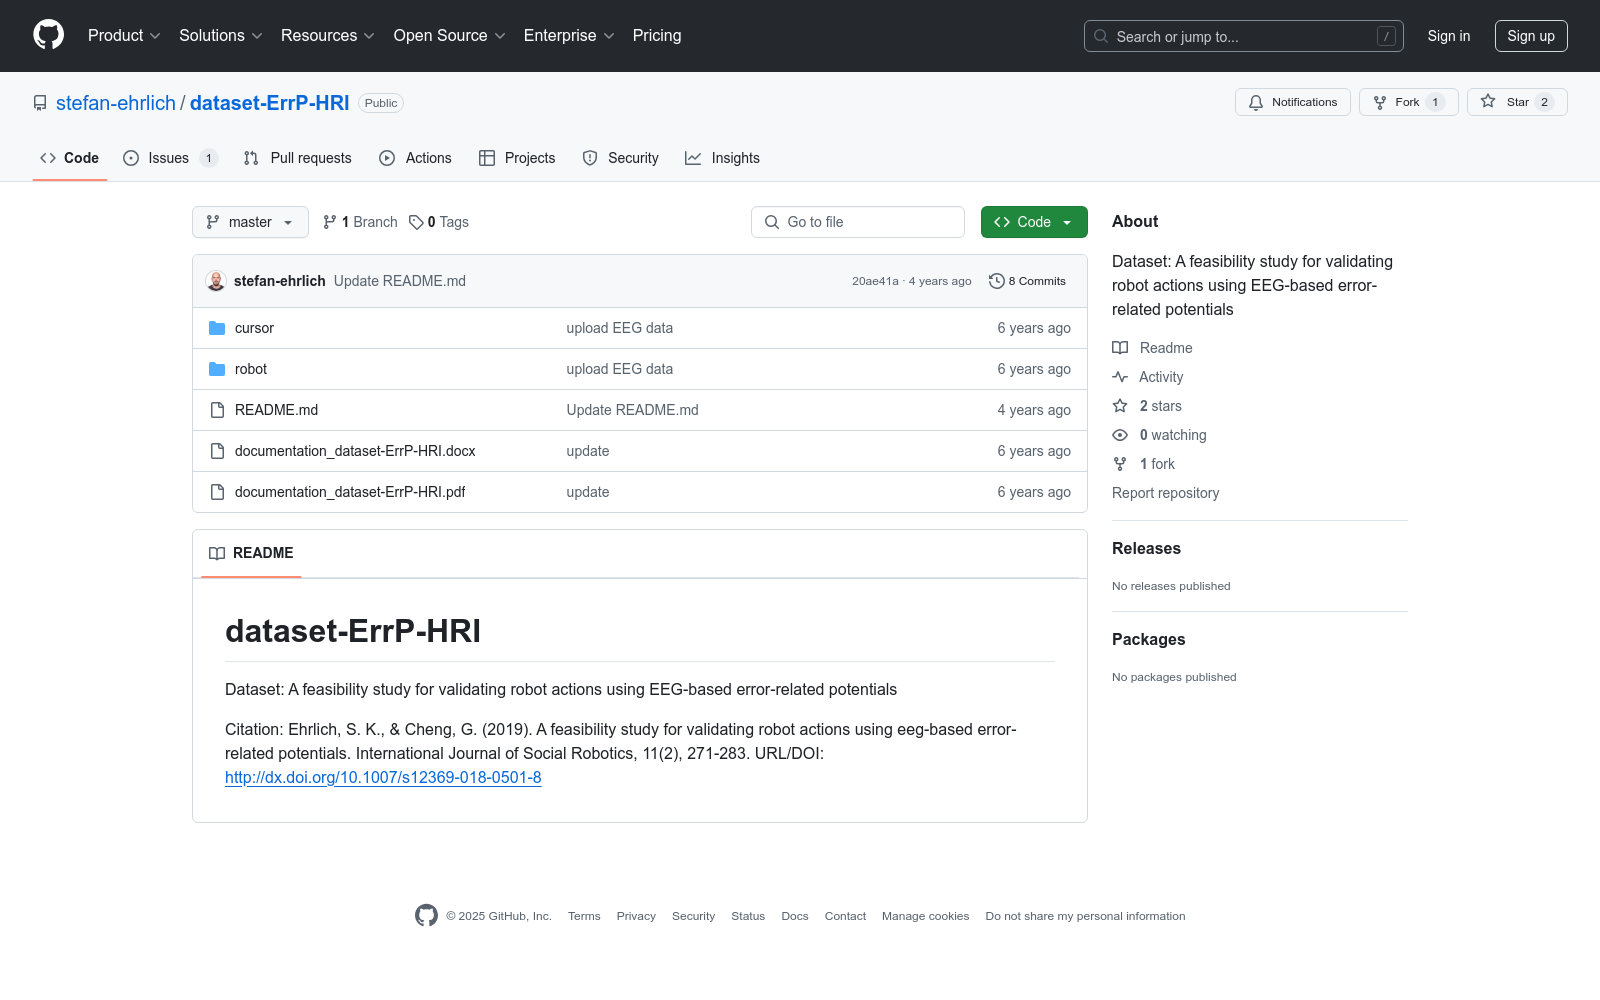The image size is (1600, 1000).
Task: Click the Go to file search box
Action: [x=858, y=222]
